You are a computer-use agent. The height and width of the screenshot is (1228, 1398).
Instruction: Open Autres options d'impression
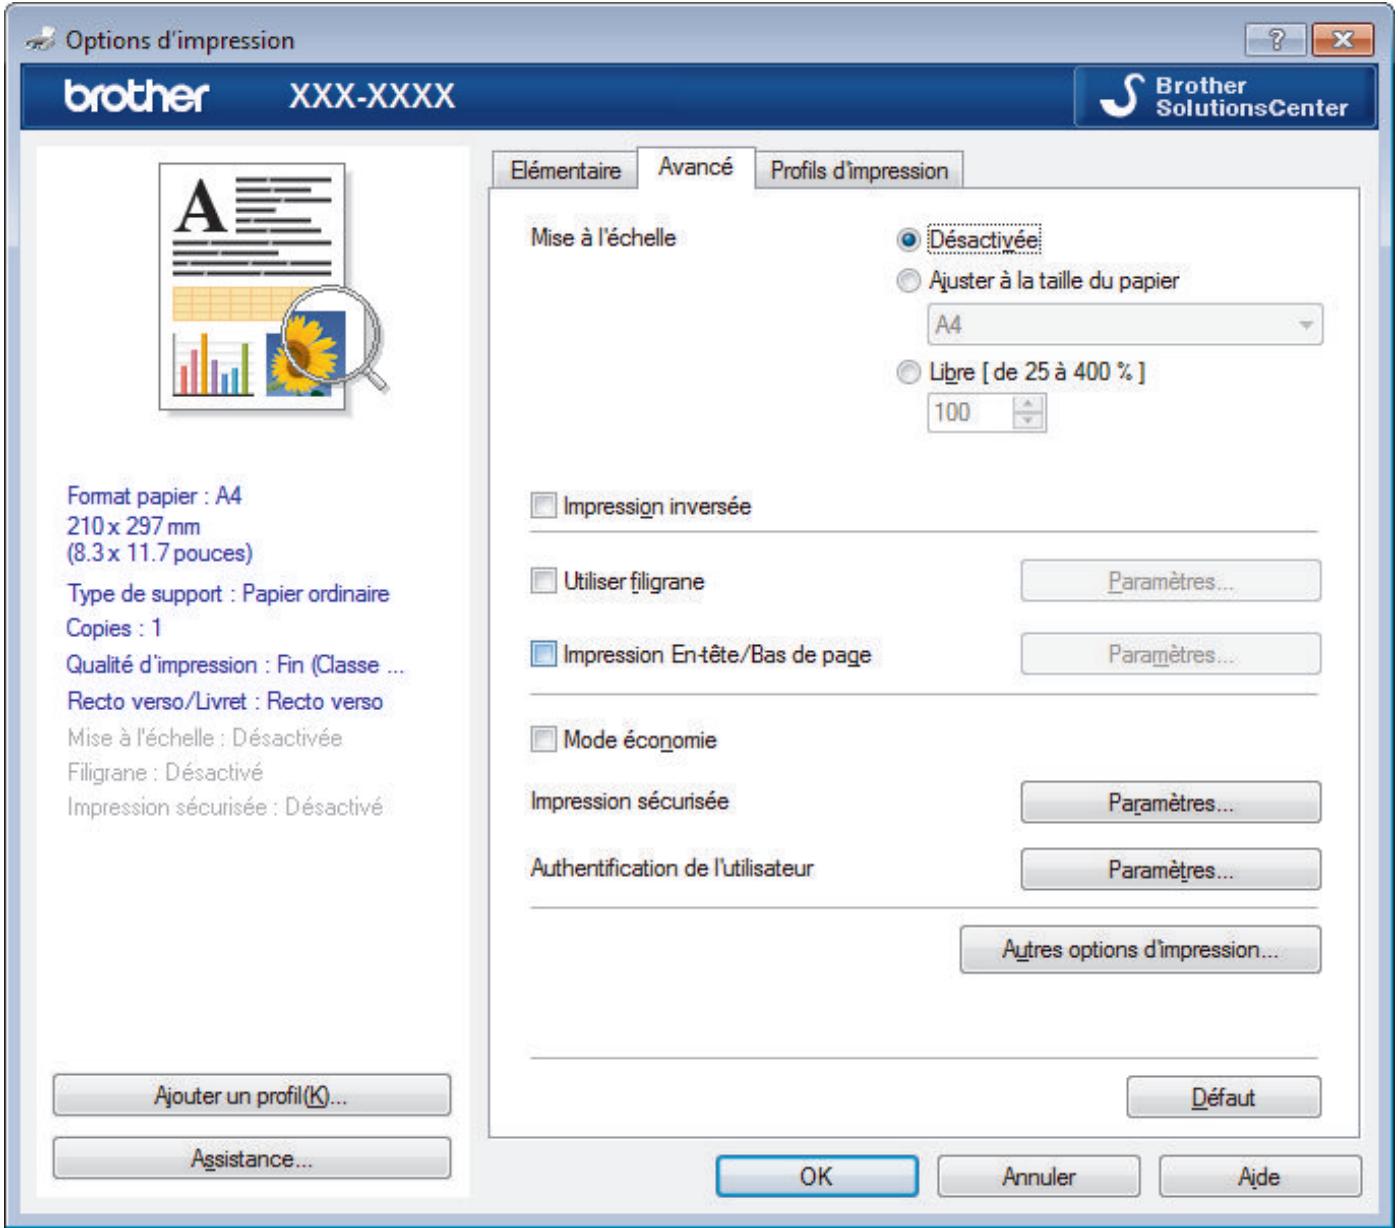(x=1140, y=949)
